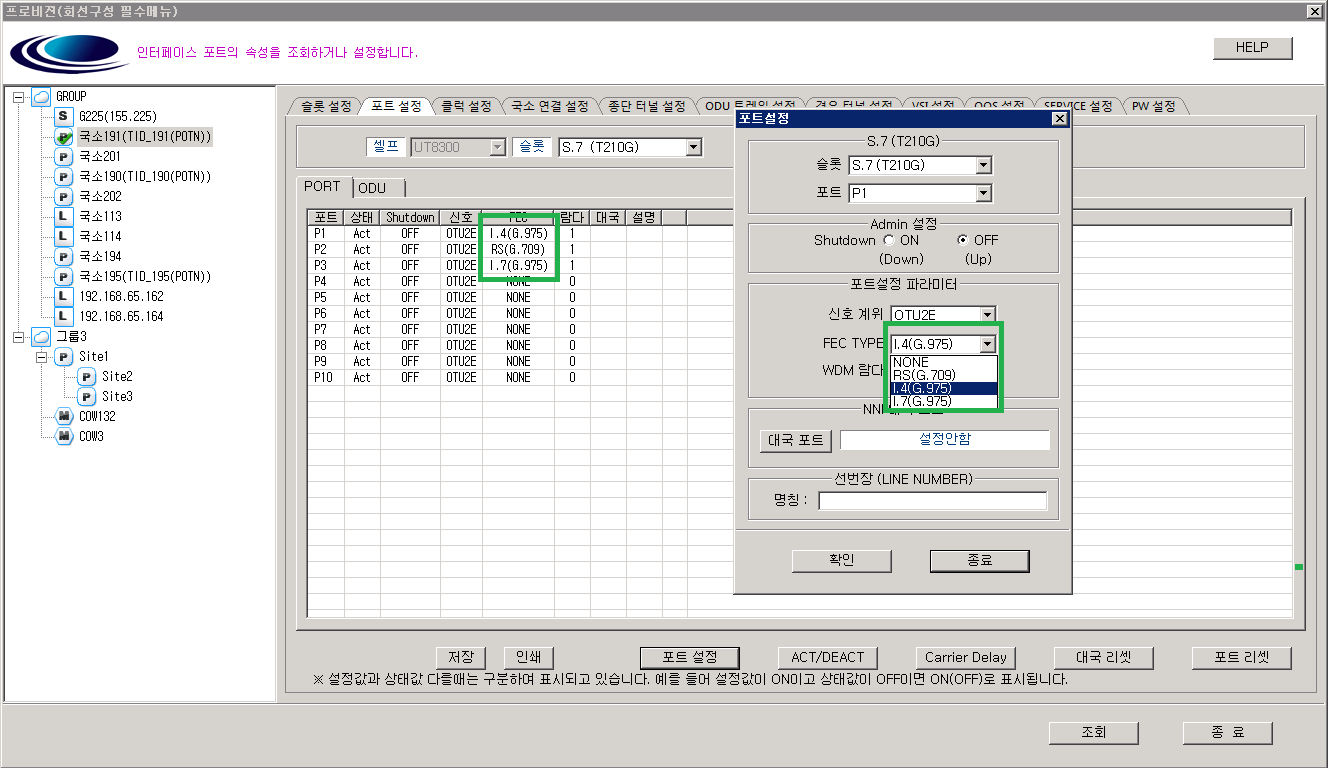The height and width of the screenshot is (768, 1328).
Task: Choose I.7(G.975) in the FEC TYPE list
Action: click(944, 401)
